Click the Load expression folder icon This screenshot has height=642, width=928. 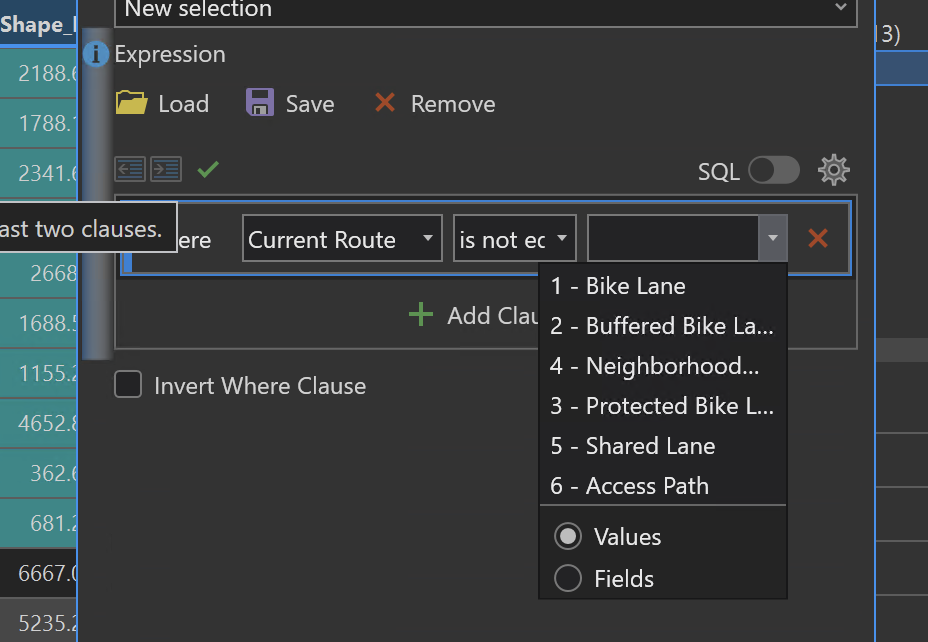[x=132, y=103]
